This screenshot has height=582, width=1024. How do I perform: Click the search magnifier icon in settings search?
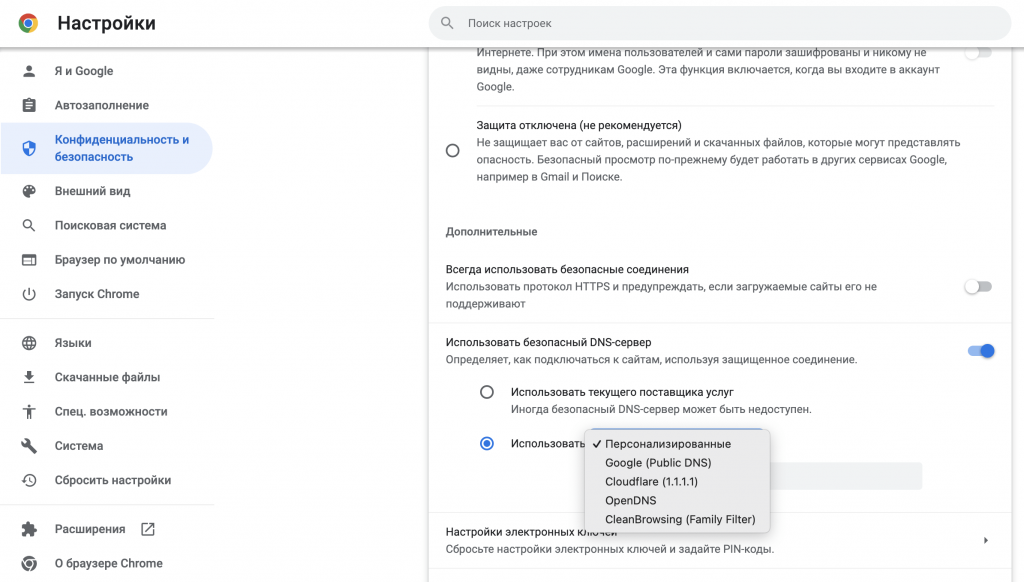[447, 23]
